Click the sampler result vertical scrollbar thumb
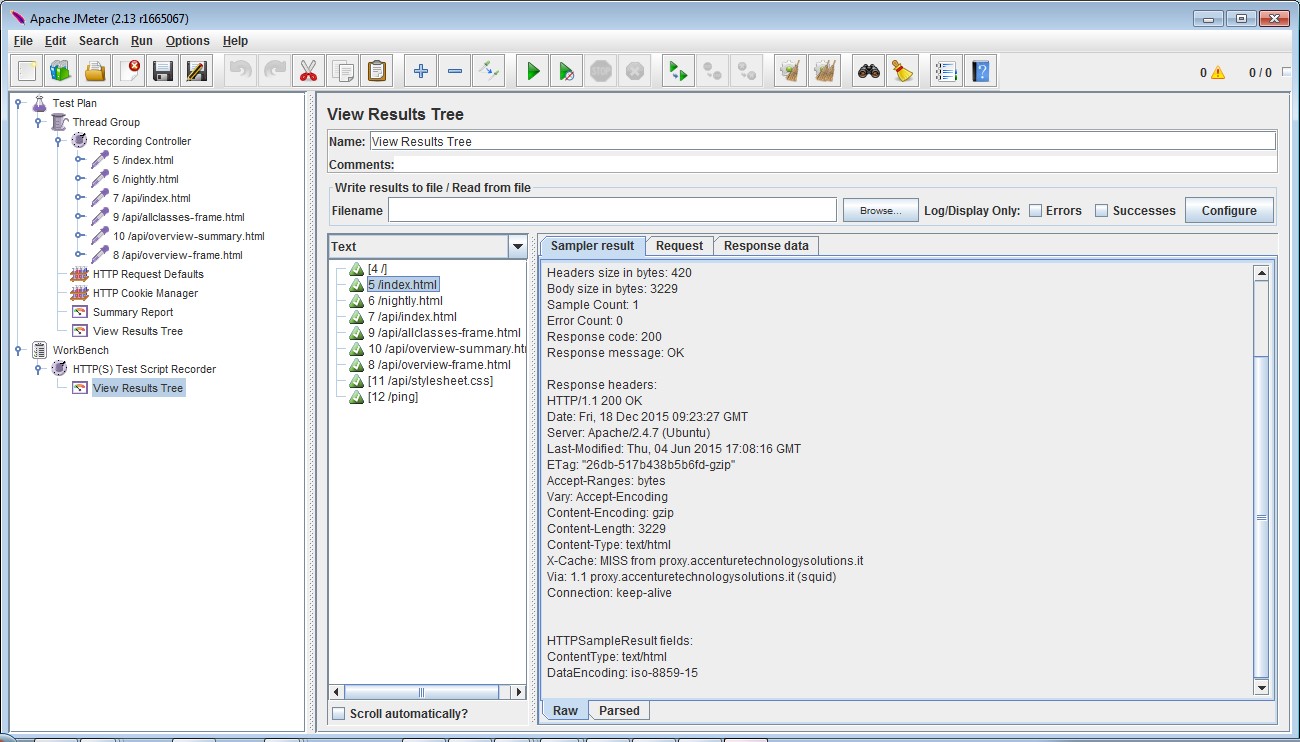The height and width of the screenshot is (742, 1300). click(x=1261, y=515)
